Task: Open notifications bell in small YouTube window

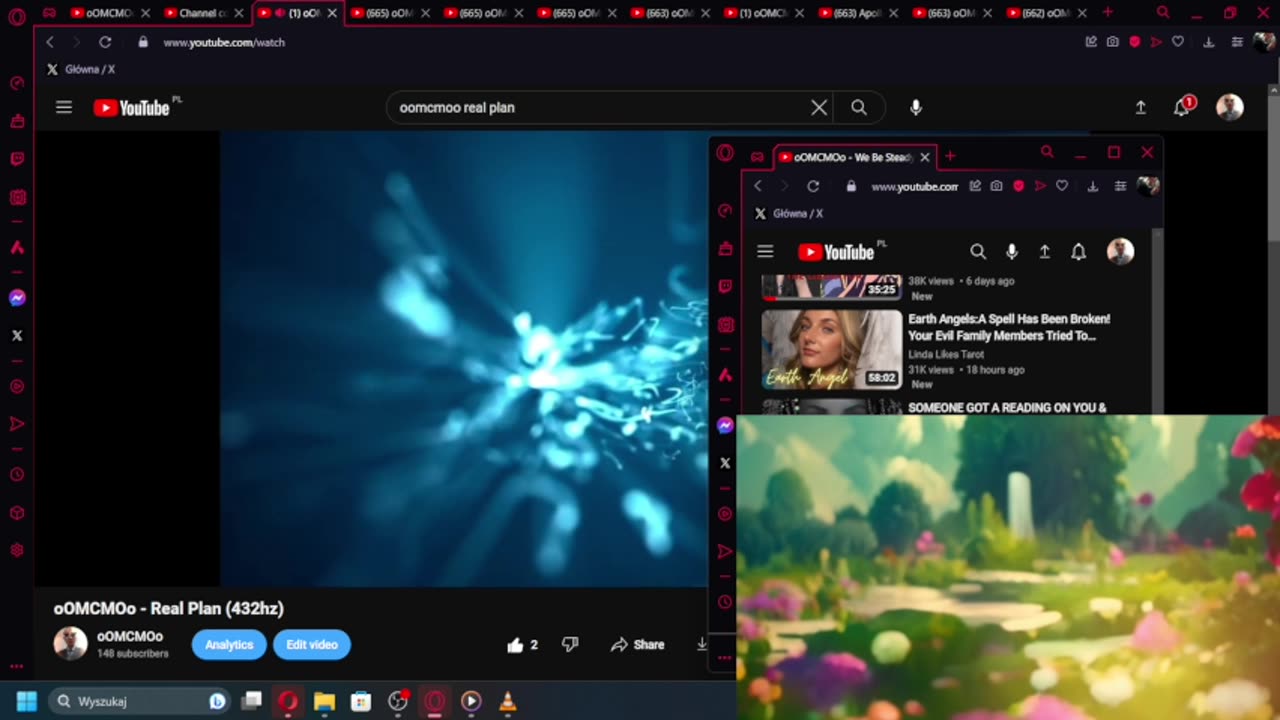Action: pyautogui.click(x=1078, y=252)
